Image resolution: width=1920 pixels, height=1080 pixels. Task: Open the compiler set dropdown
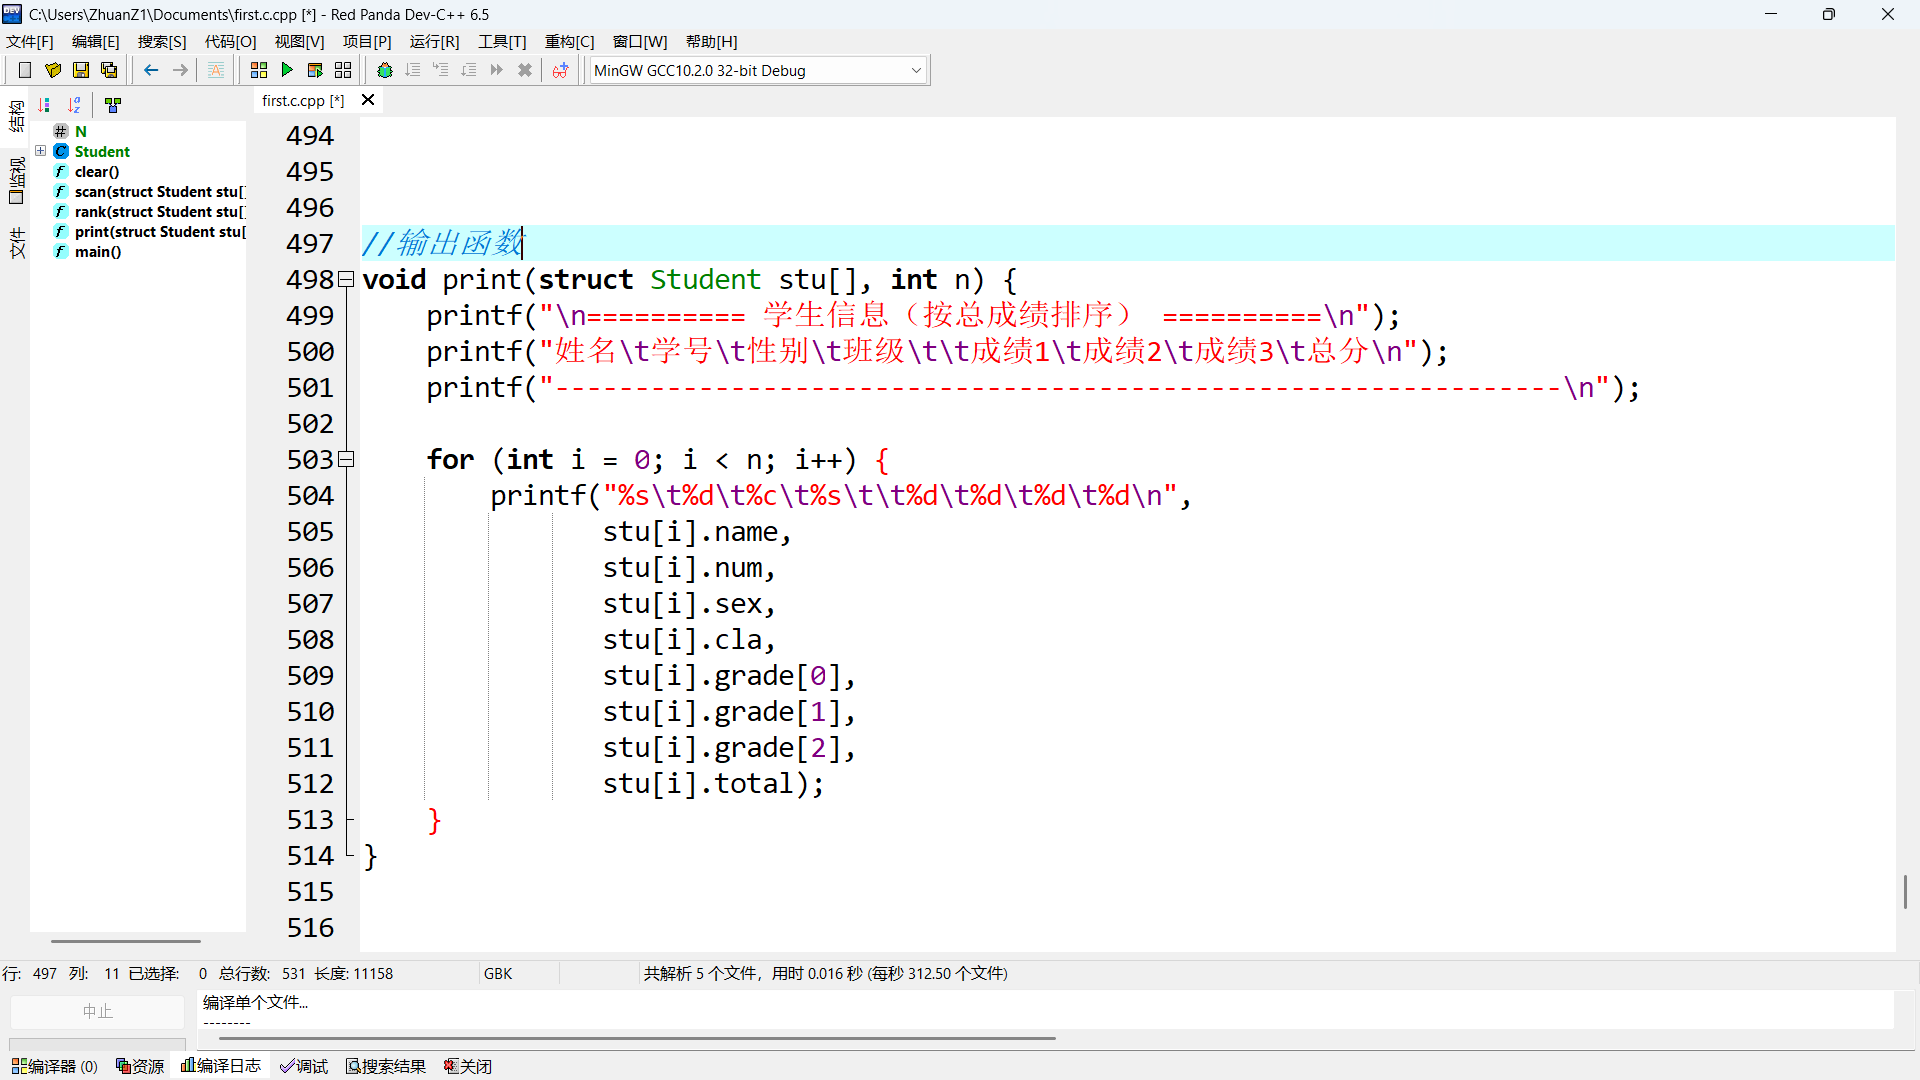pos(916,70)
